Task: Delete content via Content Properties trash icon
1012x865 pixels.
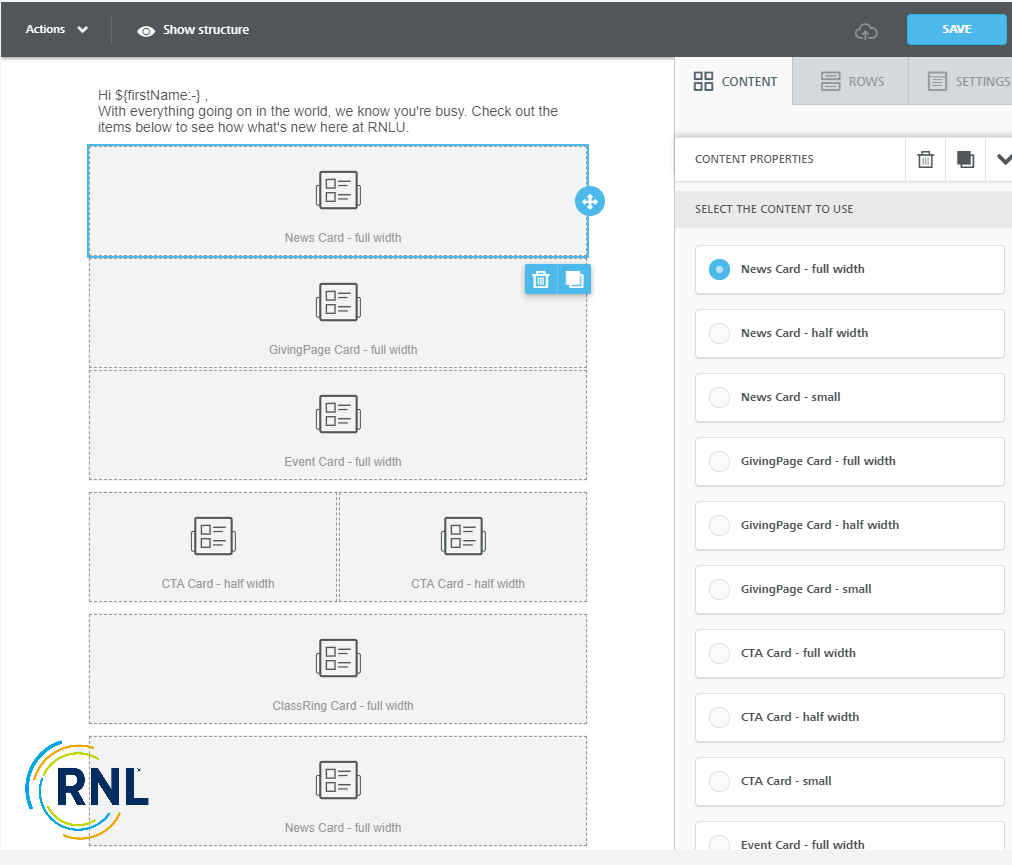Action: [926, 159]
